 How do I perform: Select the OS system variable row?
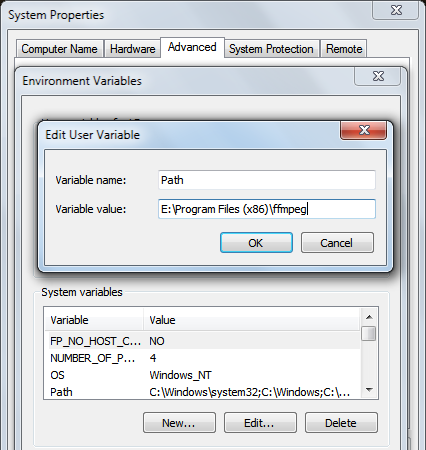tap(204, 375)
